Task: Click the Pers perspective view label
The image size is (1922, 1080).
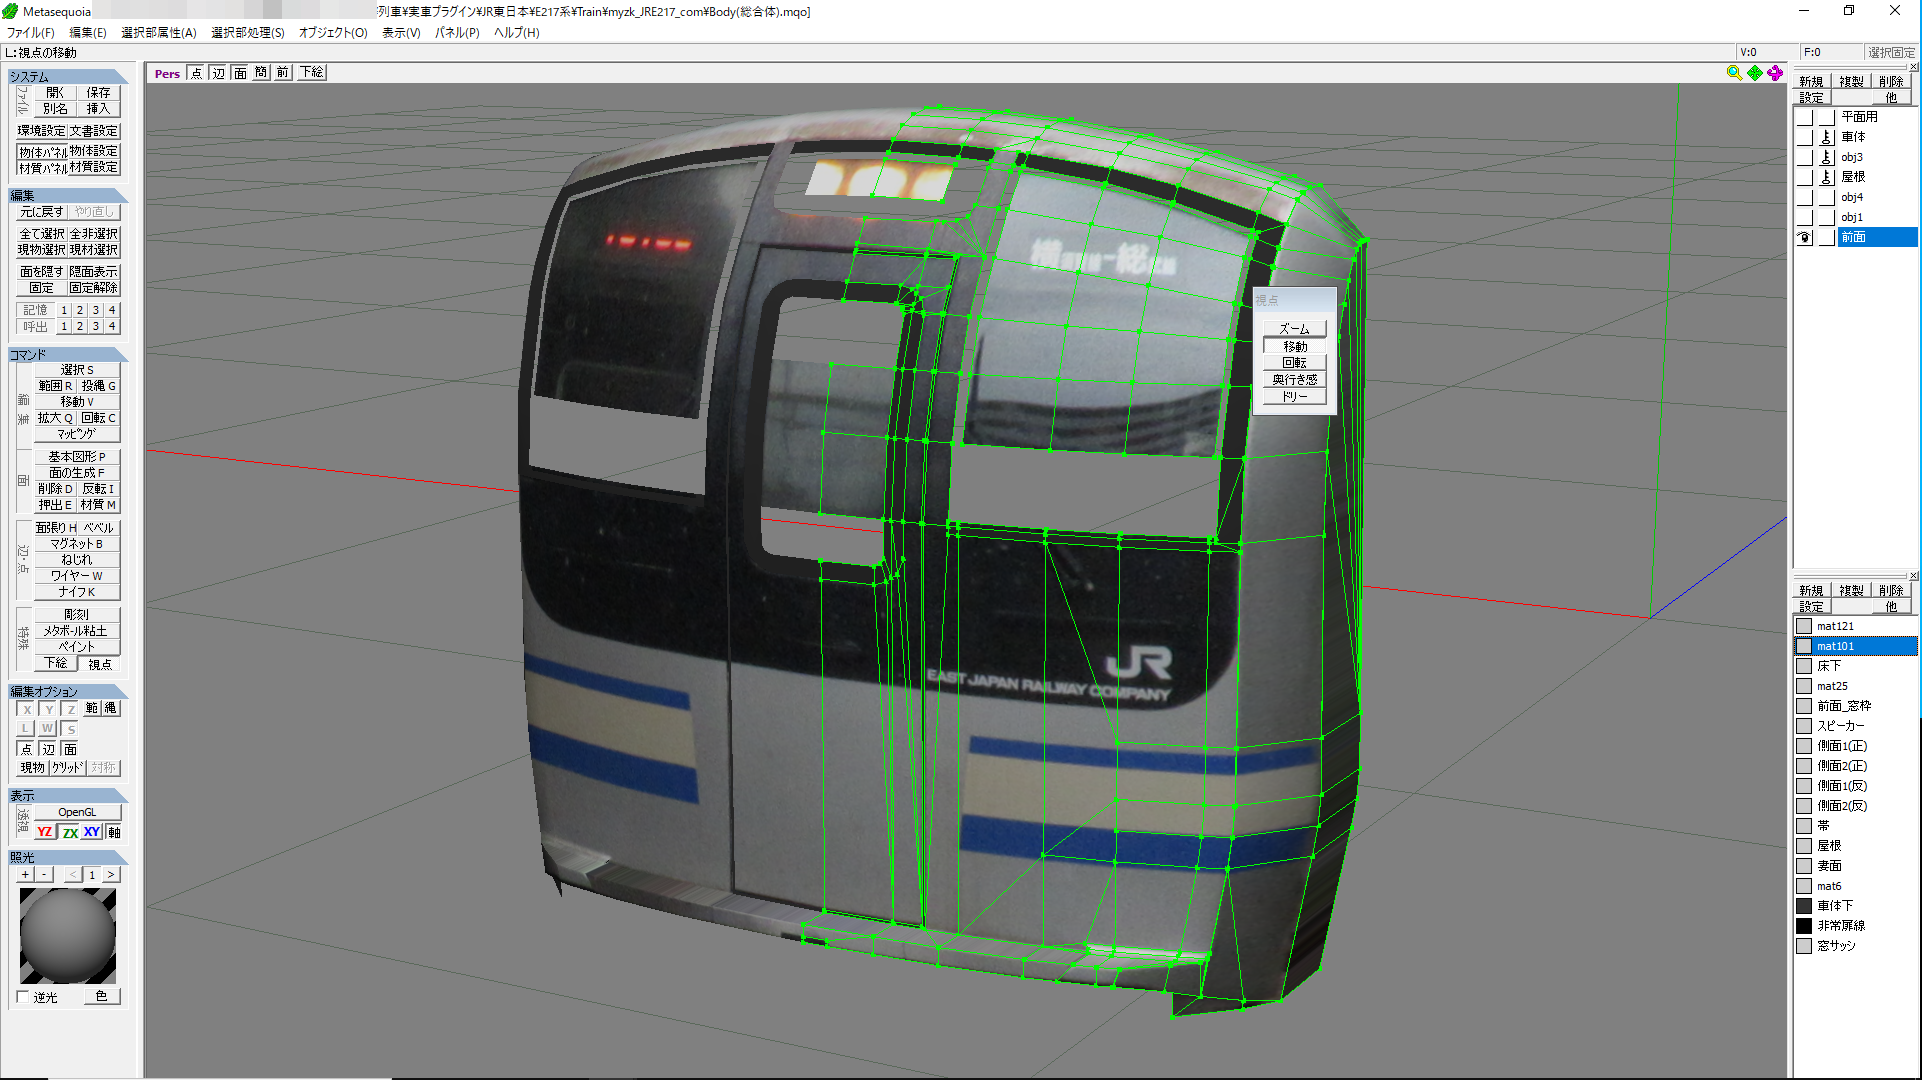Action: (x=167, y=73)
